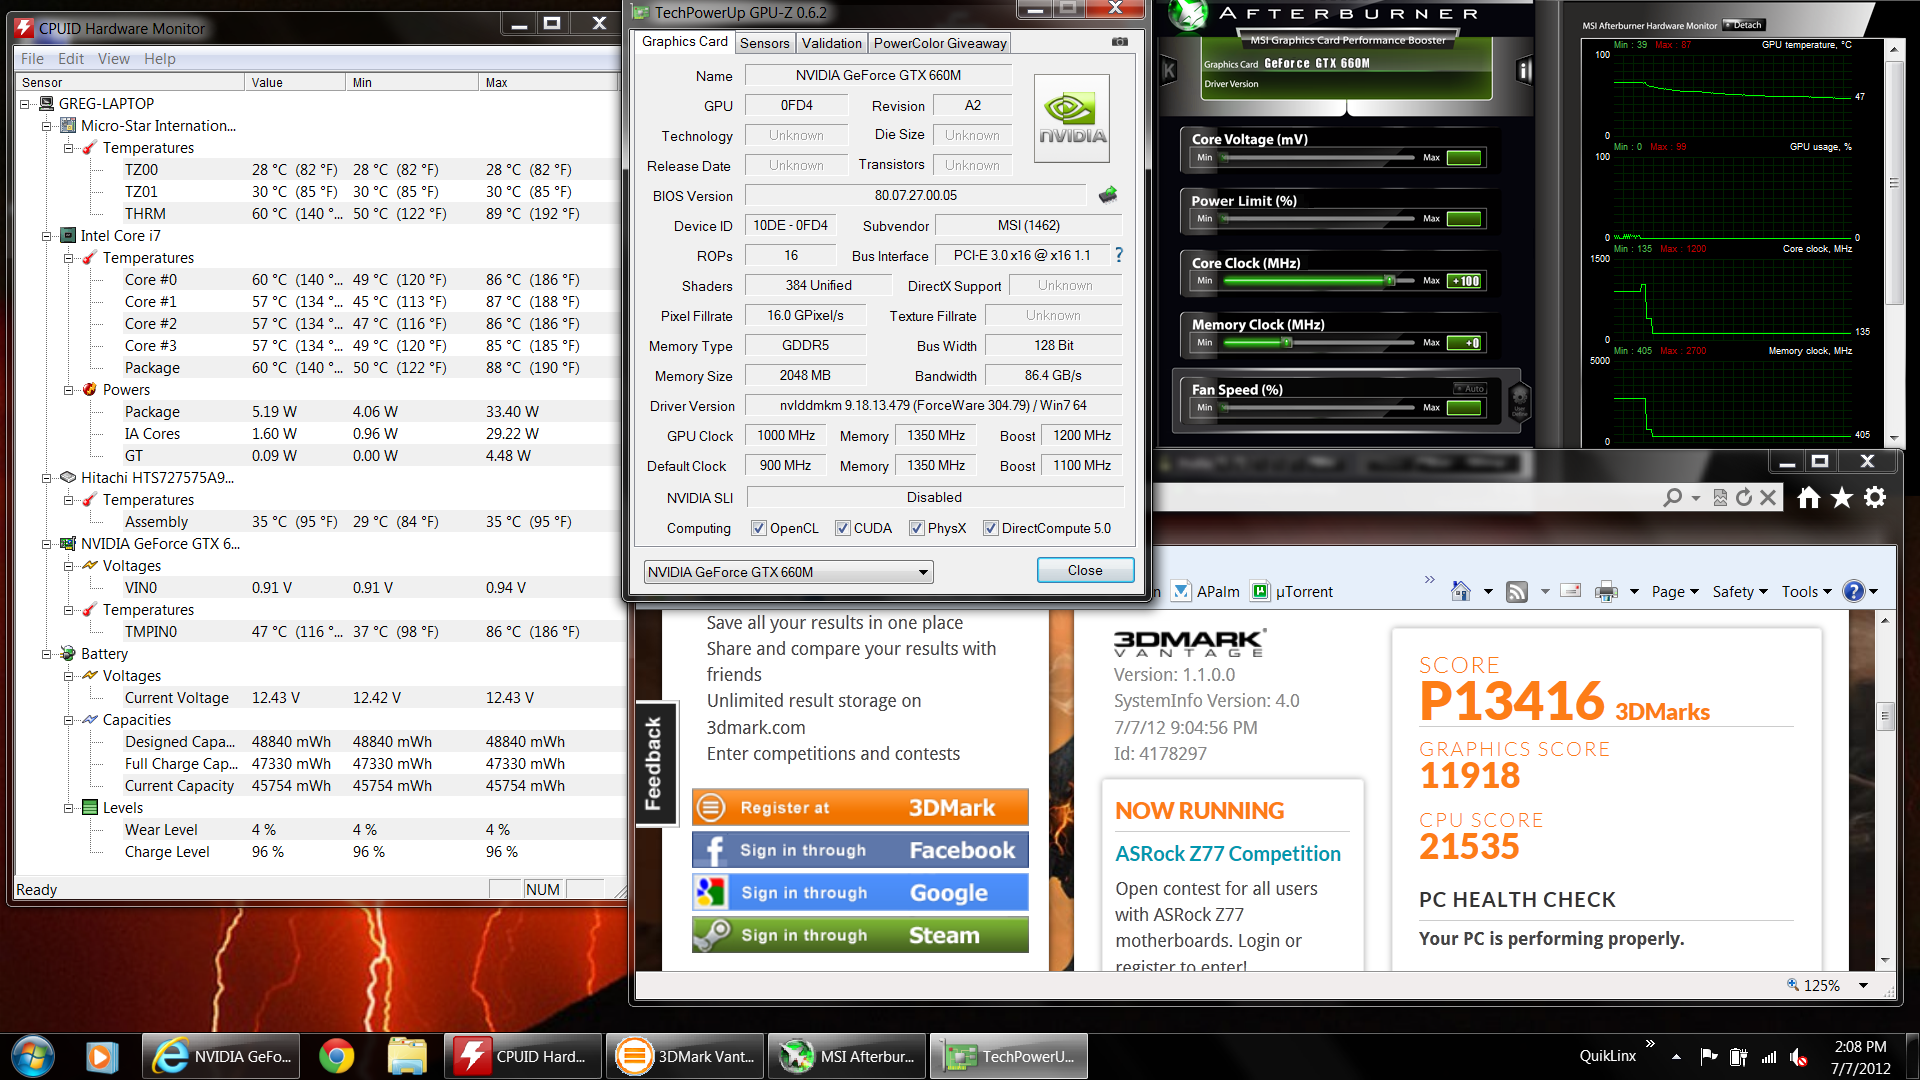
Task: Open Windows Explorer folder on taskbar
Action: click(407, 1056)
